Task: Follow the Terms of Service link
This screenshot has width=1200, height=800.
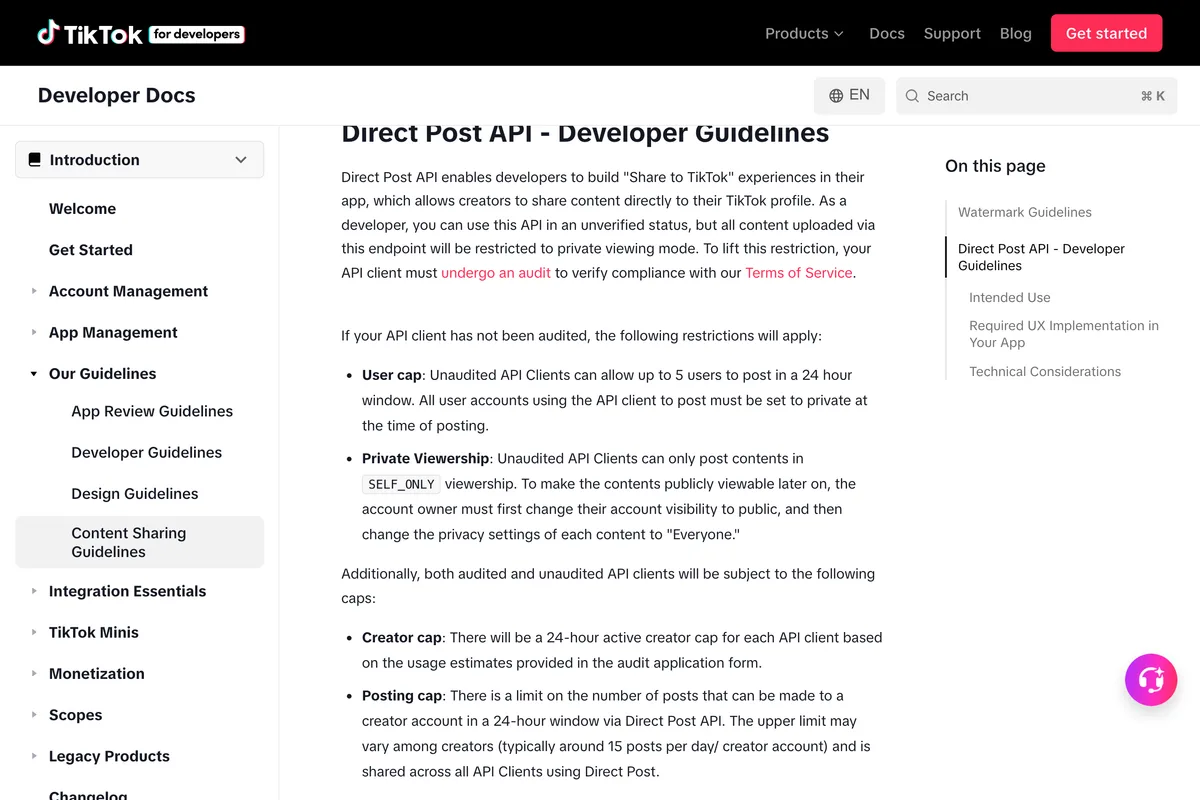Action: click(799, 273)
